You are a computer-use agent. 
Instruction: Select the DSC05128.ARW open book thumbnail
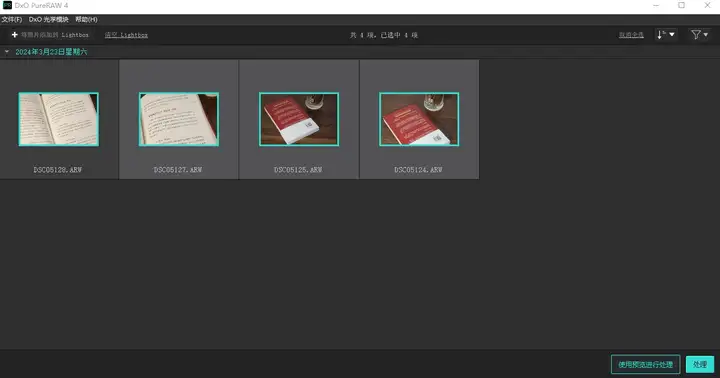pos(59,119)
